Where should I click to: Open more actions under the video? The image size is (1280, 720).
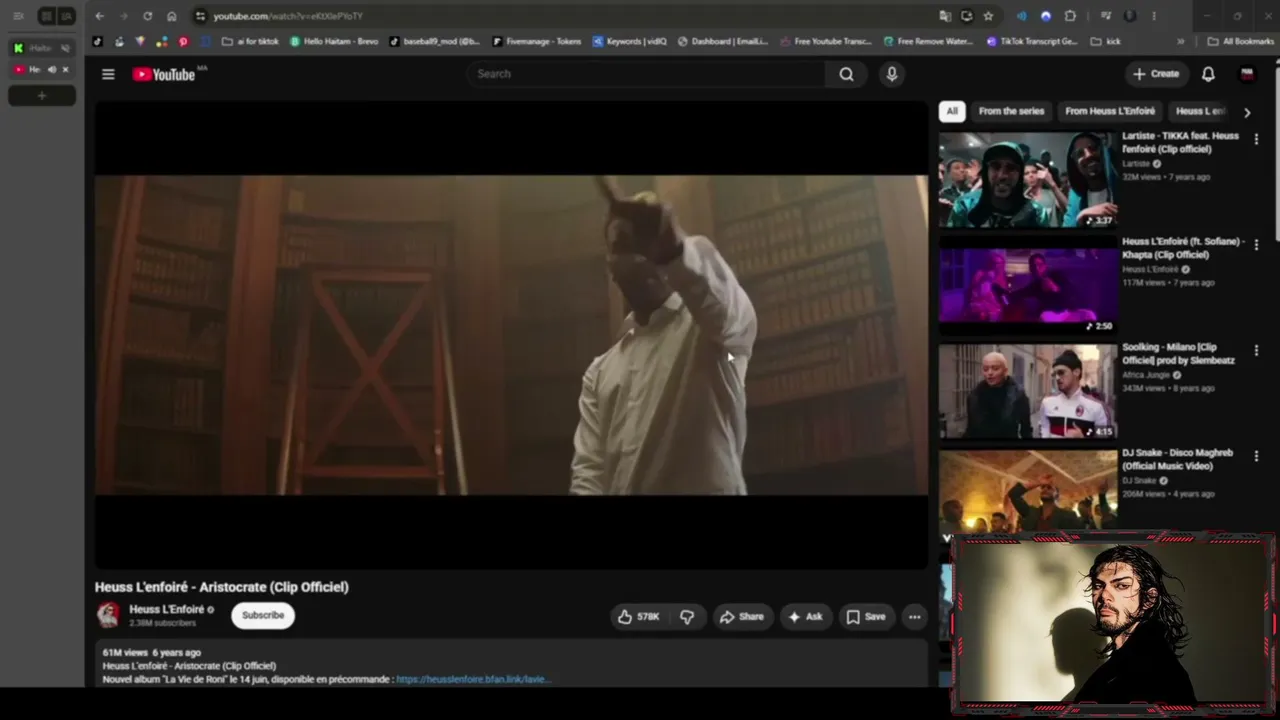pos(914,617)
